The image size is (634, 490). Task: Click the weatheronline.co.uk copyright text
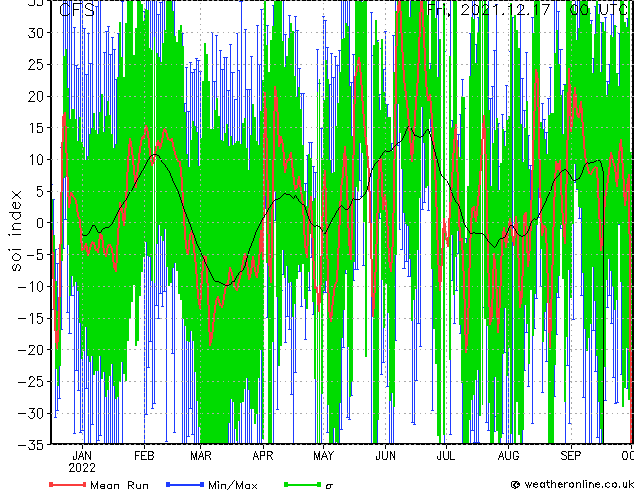pyautogui.click(x=572, y=484)
